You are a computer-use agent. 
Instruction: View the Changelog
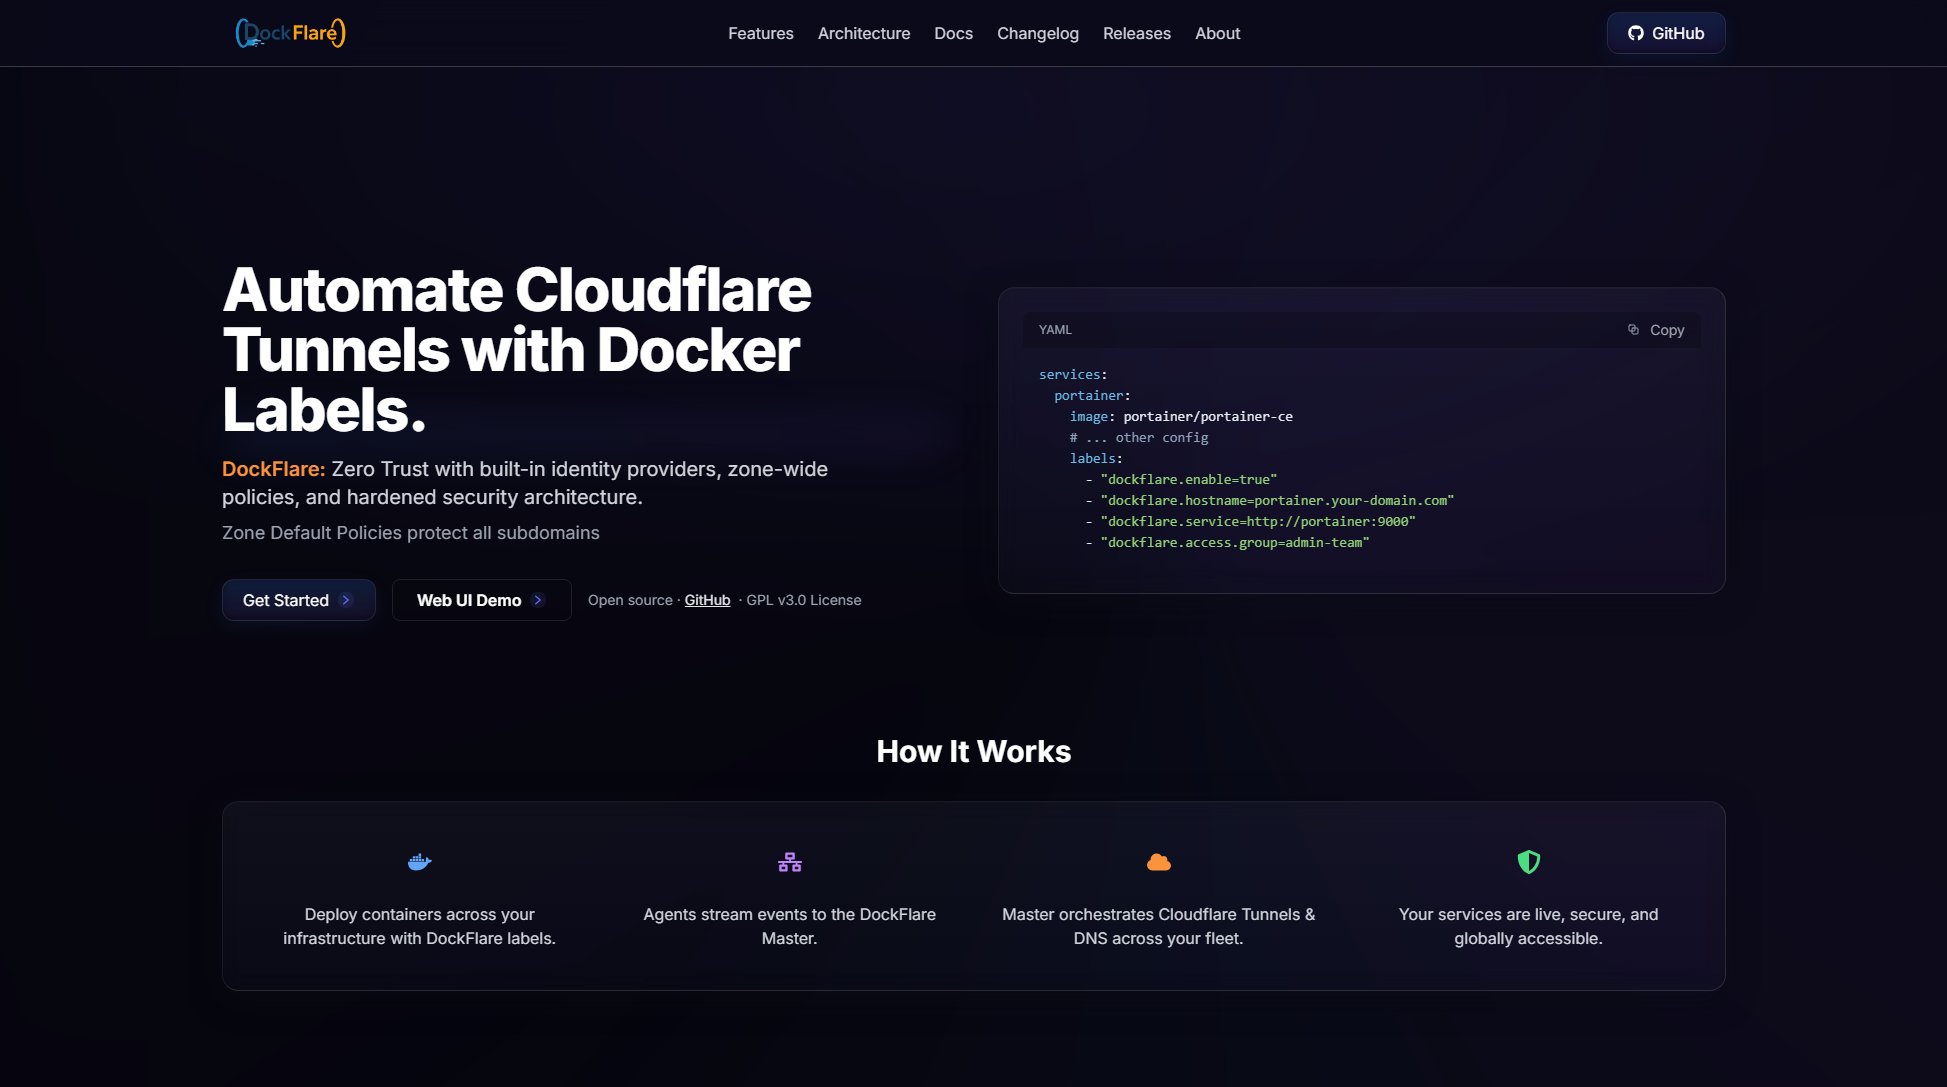(x=1037, y=33)
